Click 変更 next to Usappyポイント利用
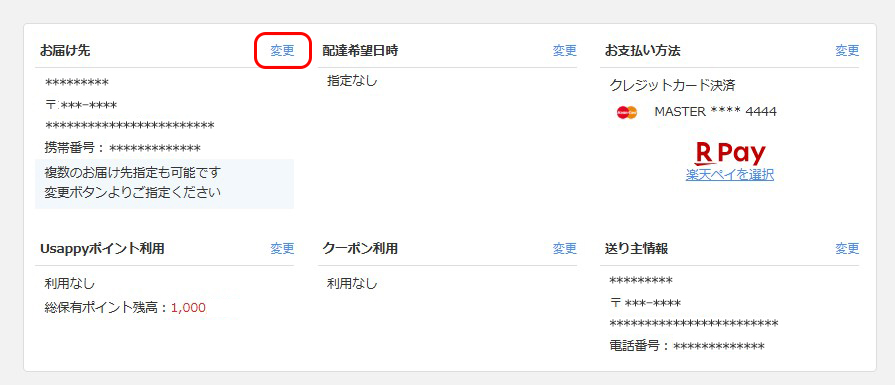 click(282, 249)
